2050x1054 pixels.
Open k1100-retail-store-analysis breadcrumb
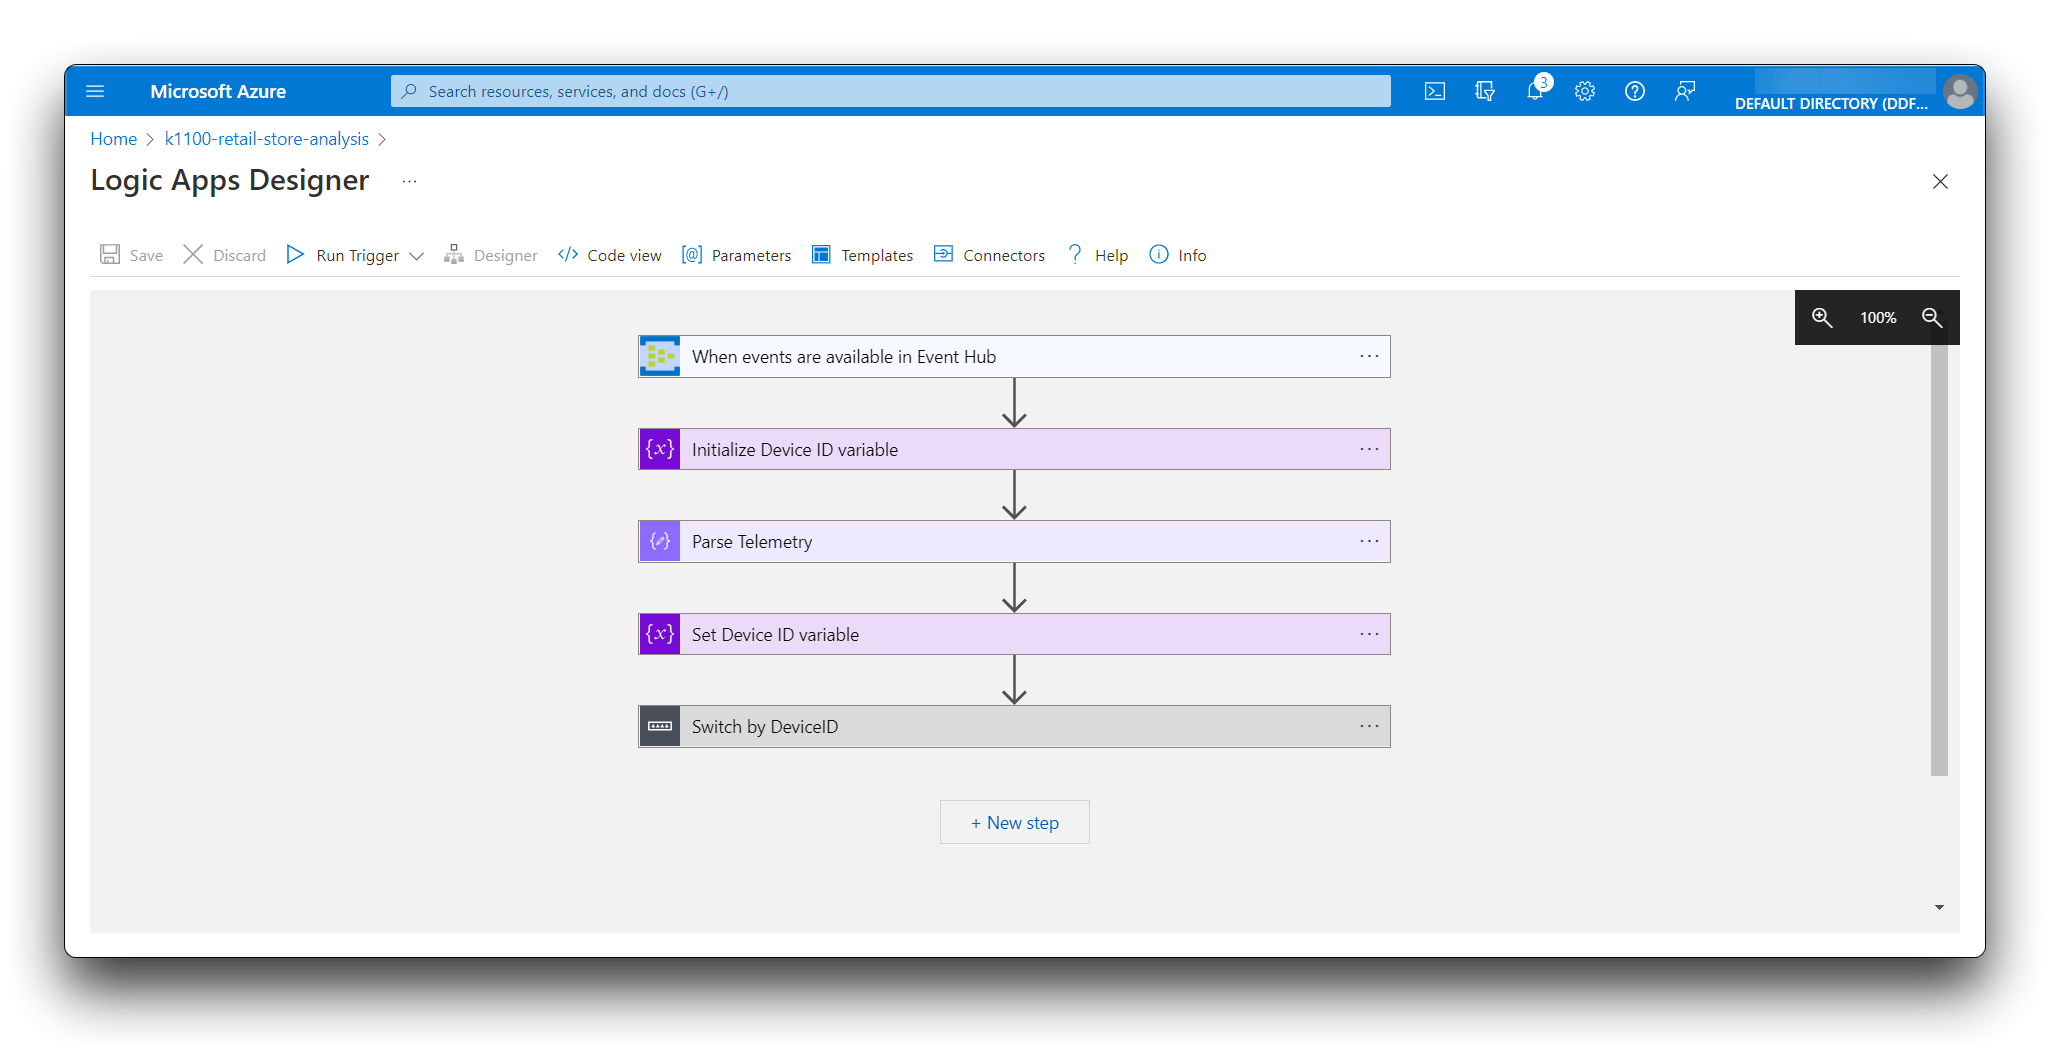coord(267,139)
